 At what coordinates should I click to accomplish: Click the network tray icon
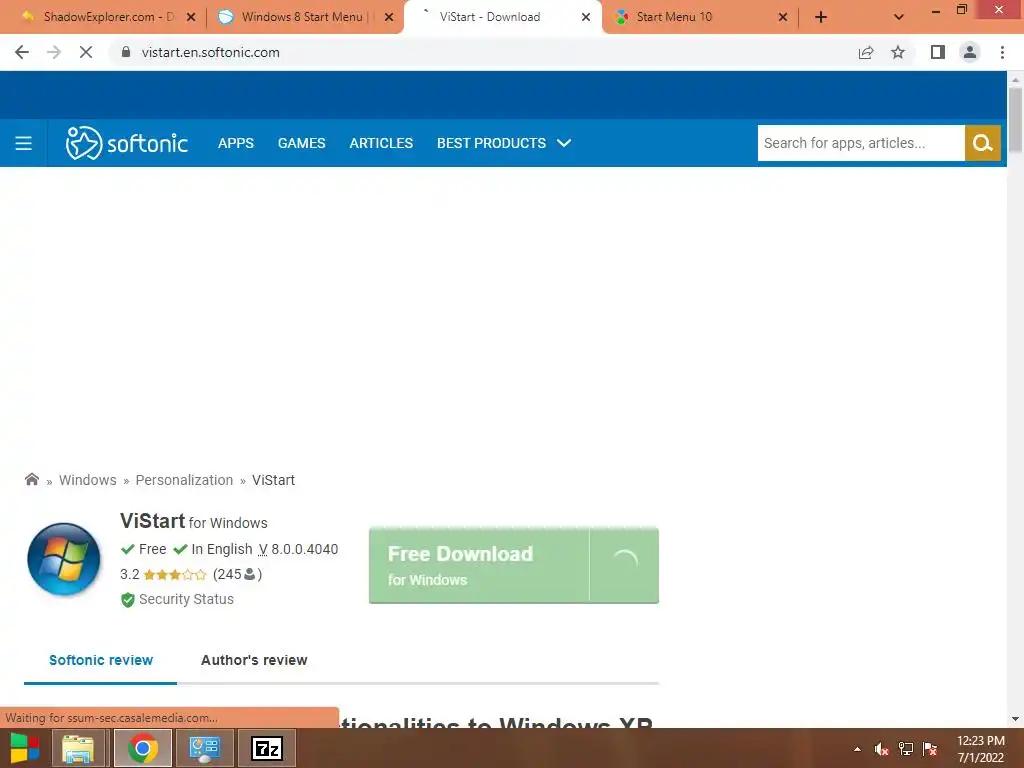pyautogui.click(x=906, y=749)
